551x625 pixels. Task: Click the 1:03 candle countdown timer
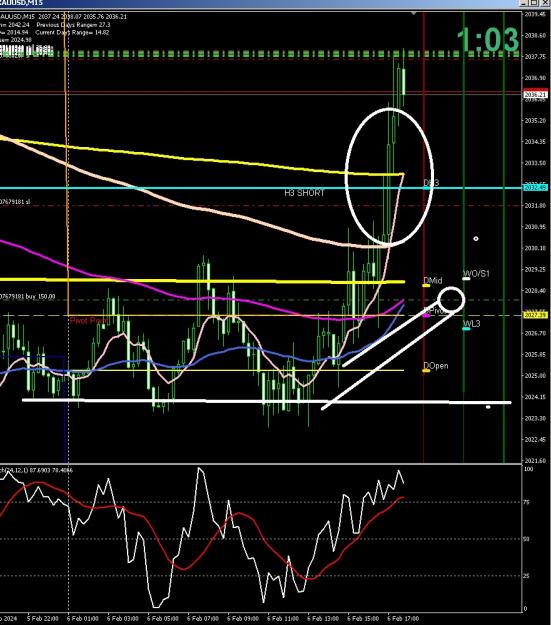(488, 39)
